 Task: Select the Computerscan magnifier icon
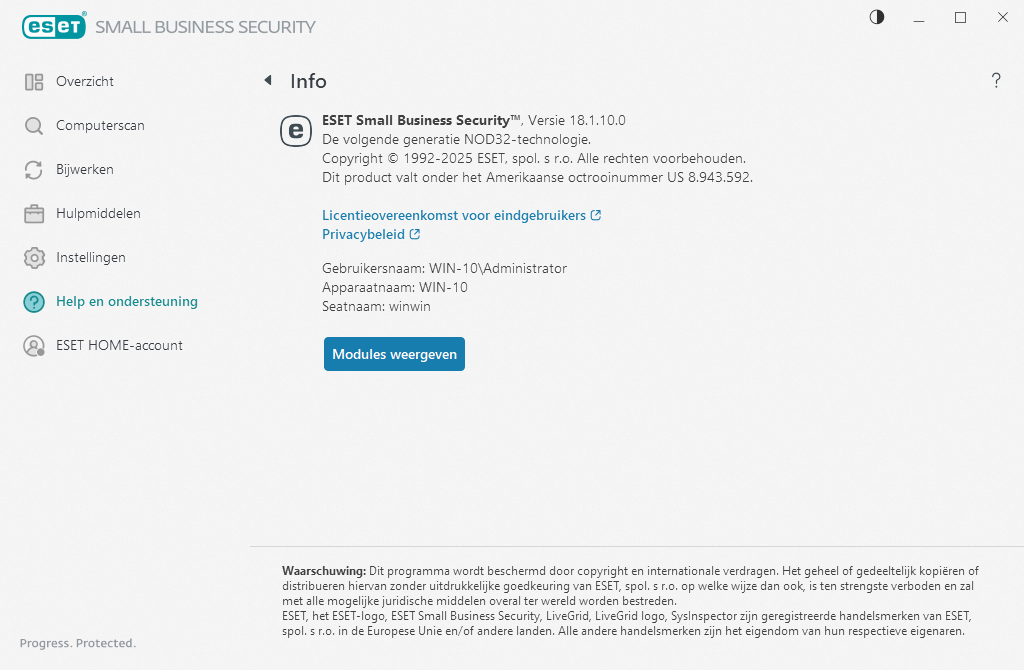click(34, 126)
